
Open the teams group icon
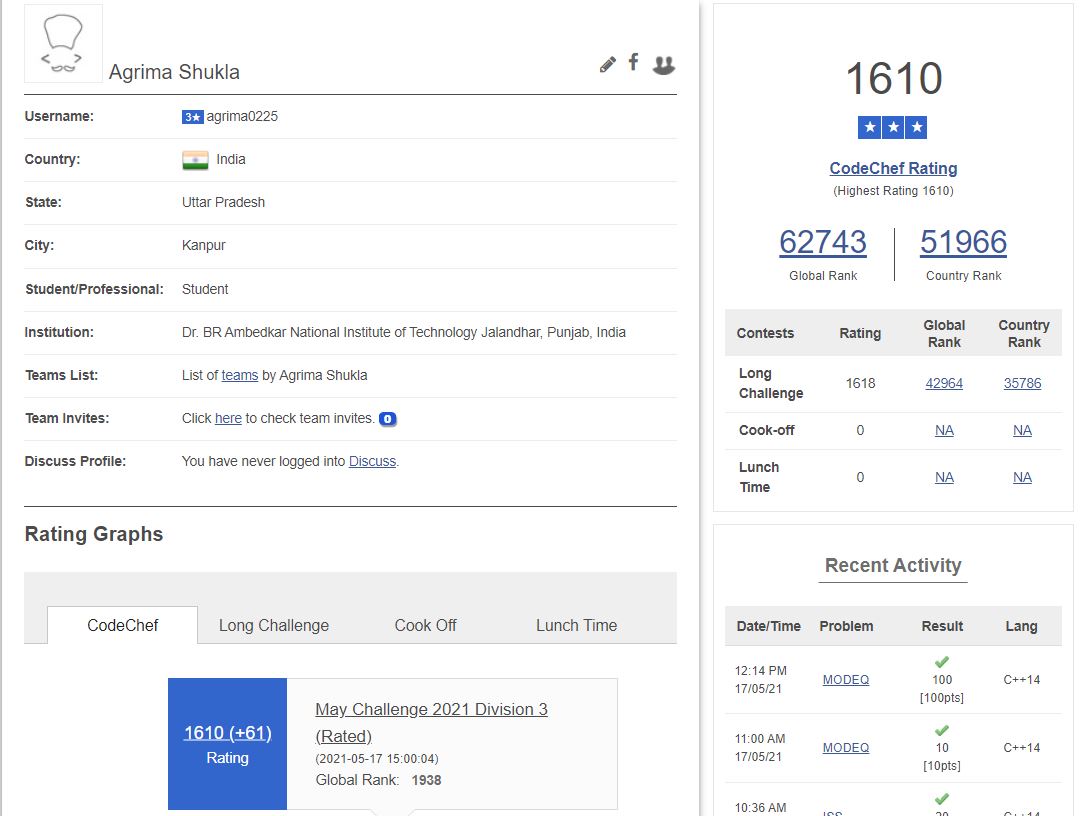coord(663,65)
